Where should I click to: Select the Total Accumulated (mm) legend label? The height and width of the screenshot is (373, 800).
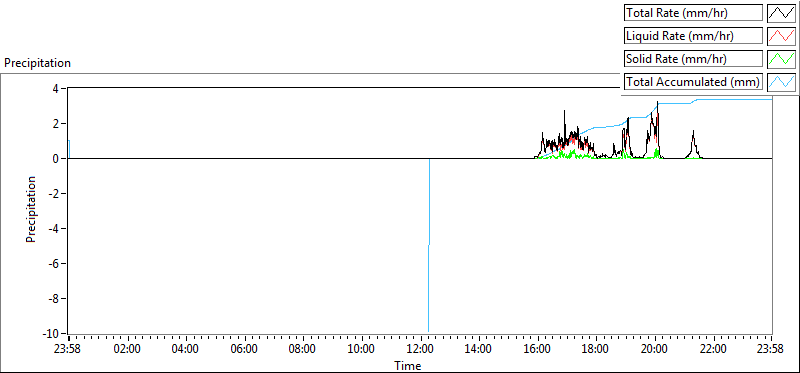point(693,82)
